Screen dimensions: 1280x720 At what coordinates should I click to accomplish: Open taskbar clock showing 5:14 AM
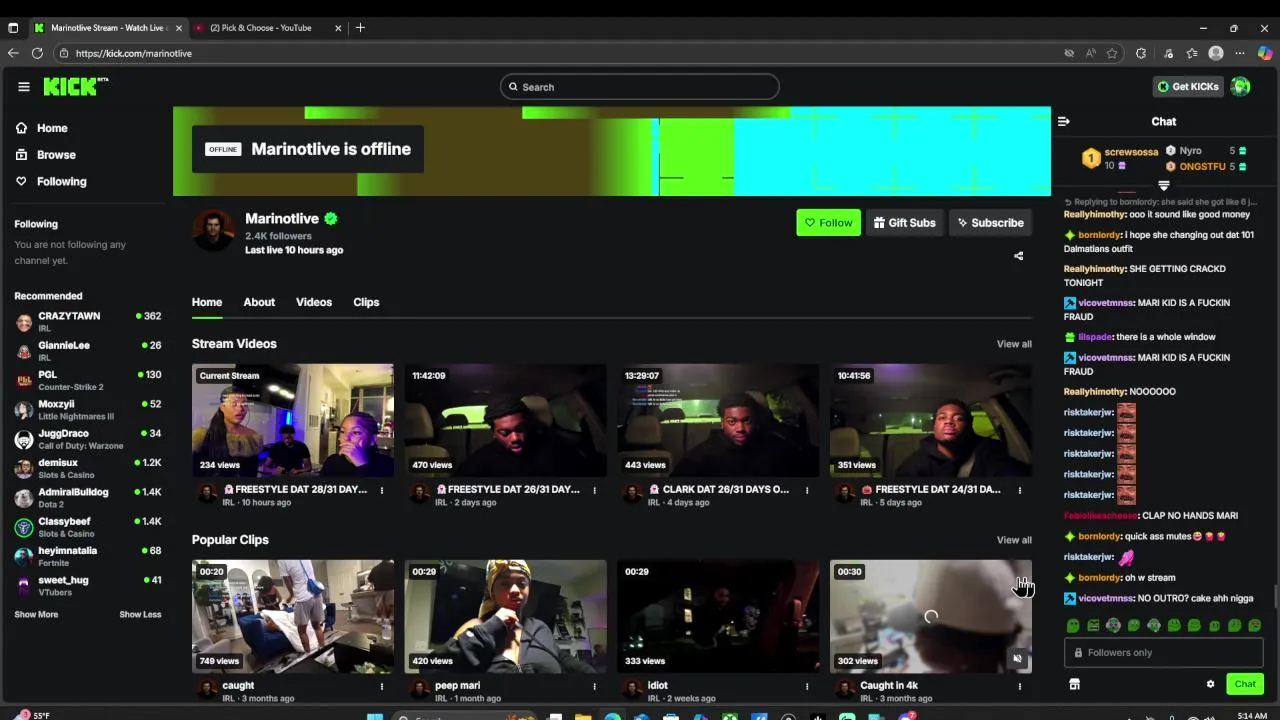pyautogui.click(x=1252, y=715)
